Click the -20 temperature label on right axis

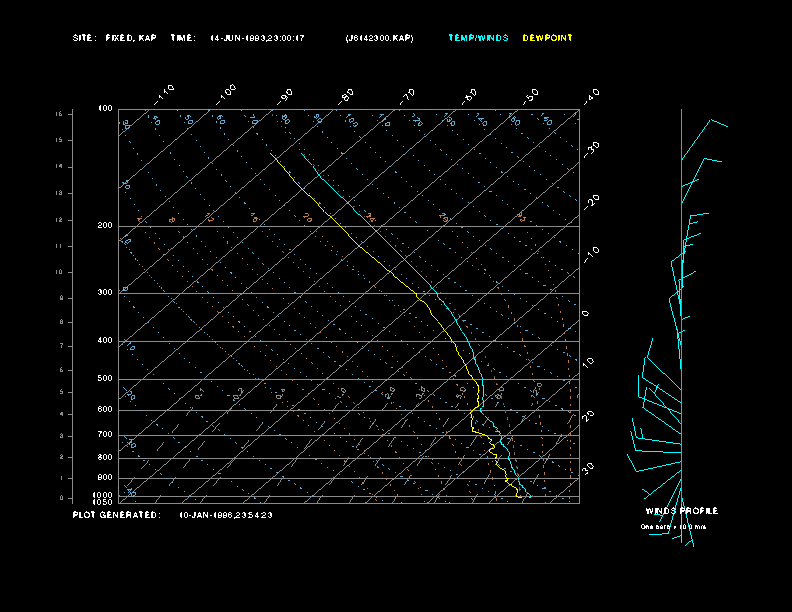pos(591,201)
